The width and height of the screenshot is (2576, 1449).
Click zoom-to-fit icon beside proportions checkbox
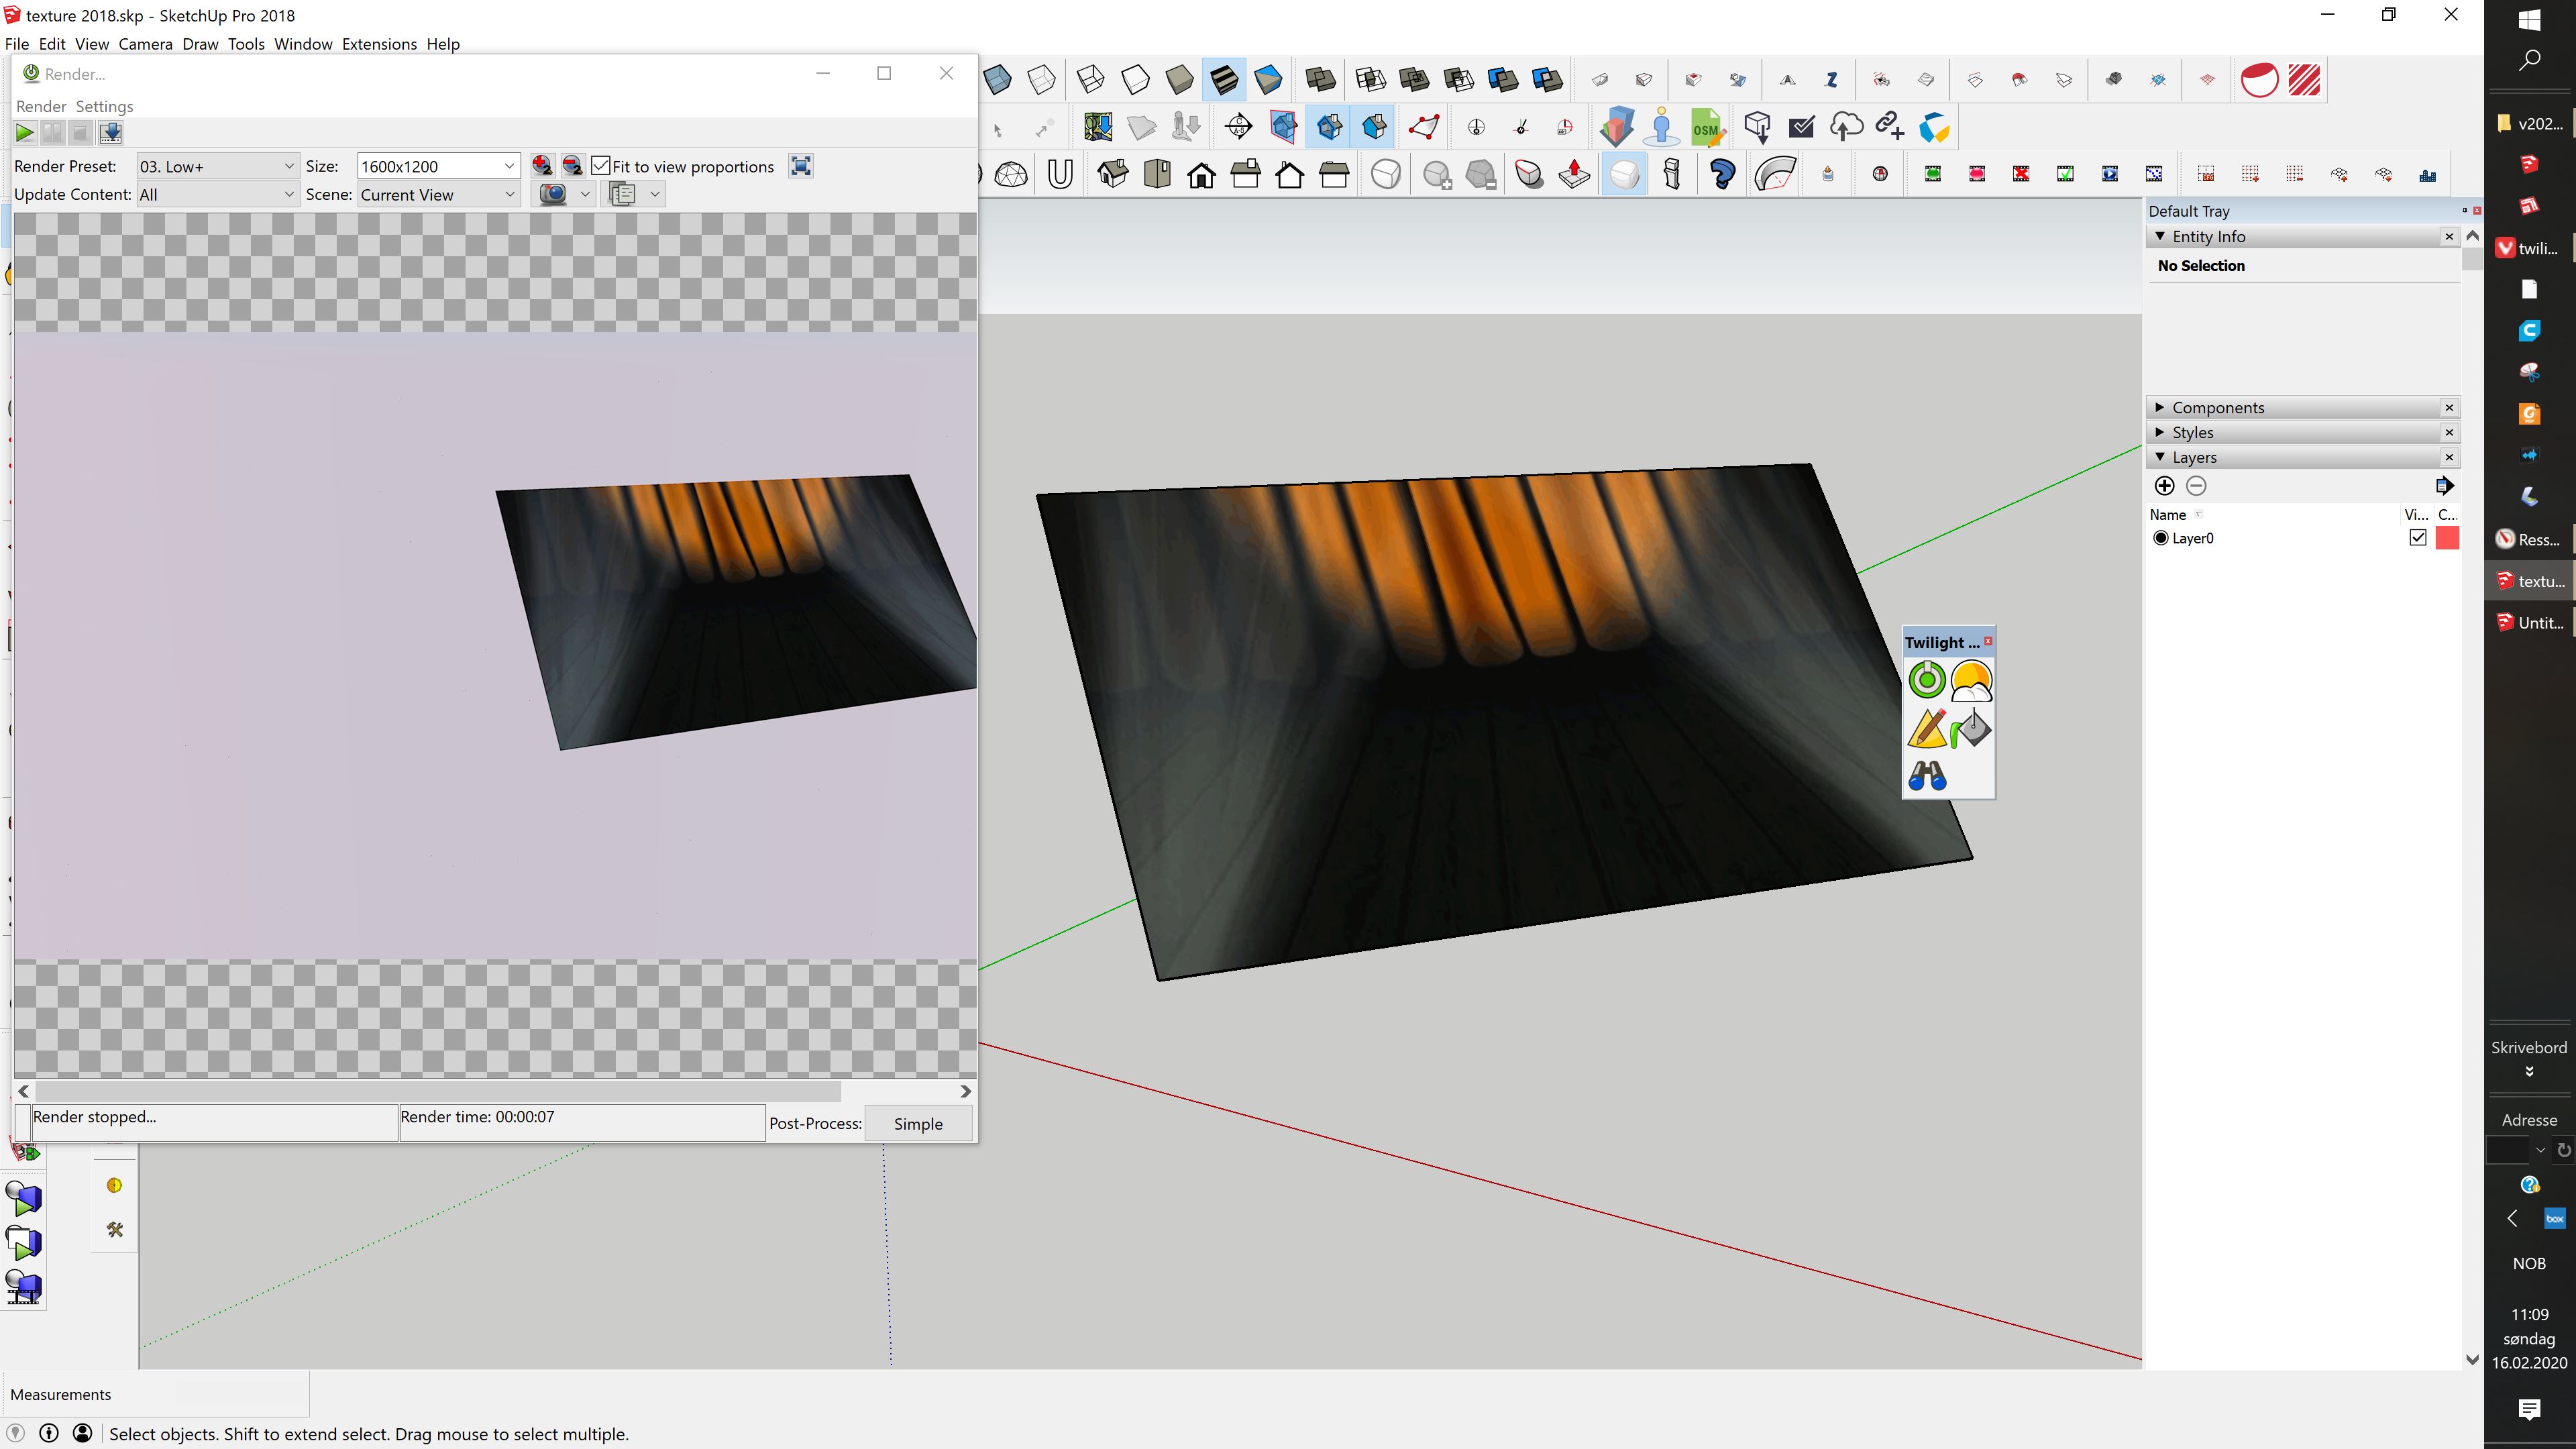click(801, 166)
